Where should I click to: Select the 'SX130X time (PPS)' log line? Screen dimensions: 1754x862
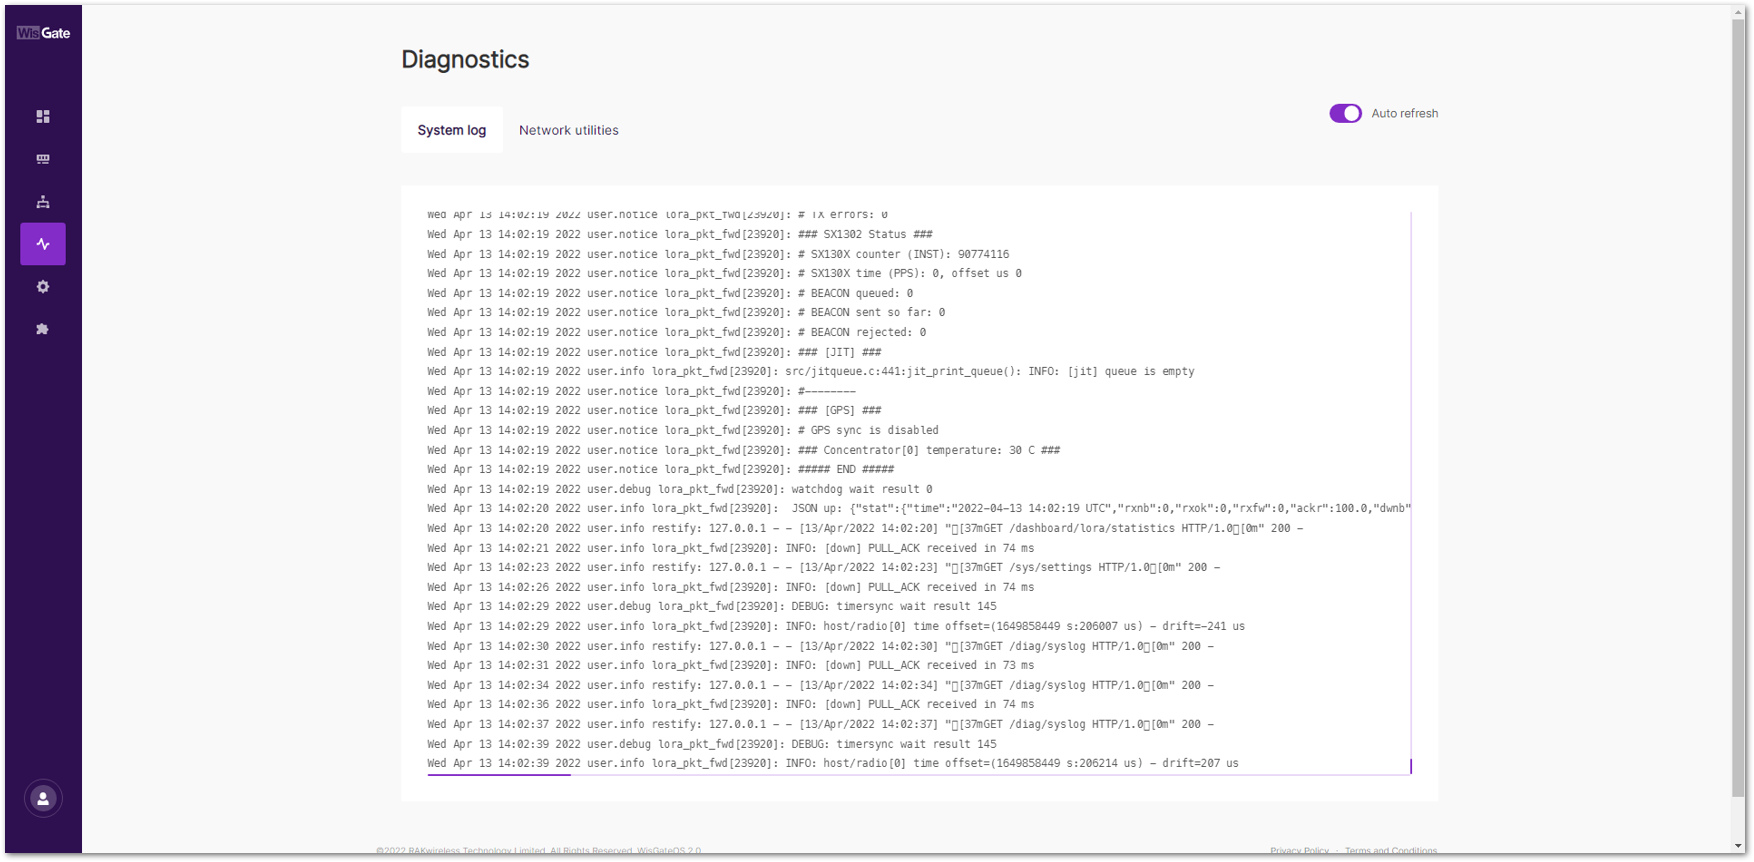[x=725, y=273]
